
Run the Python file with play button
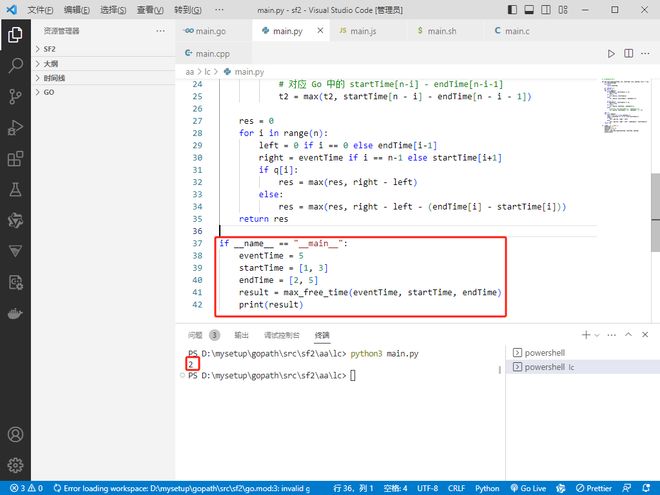click(612, 54)
